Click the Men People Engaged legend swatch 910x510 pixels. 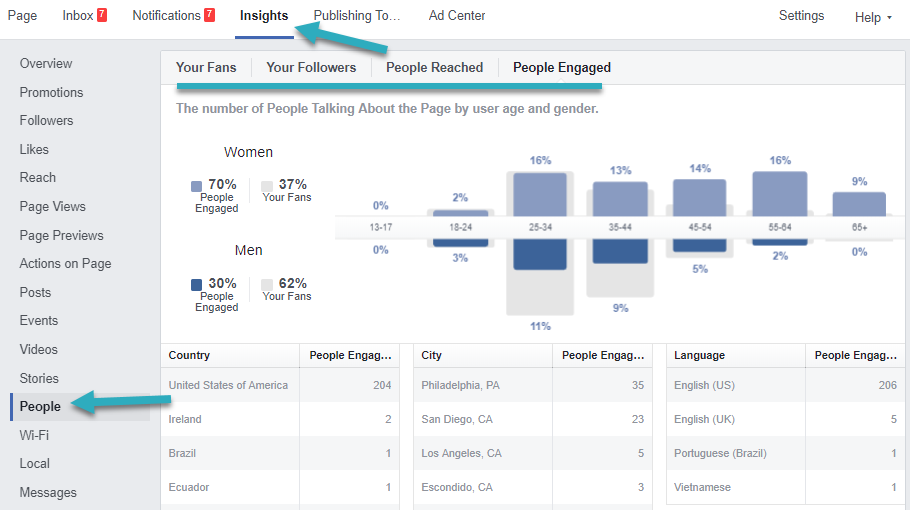pyautogui.click(x=197, y=285)
